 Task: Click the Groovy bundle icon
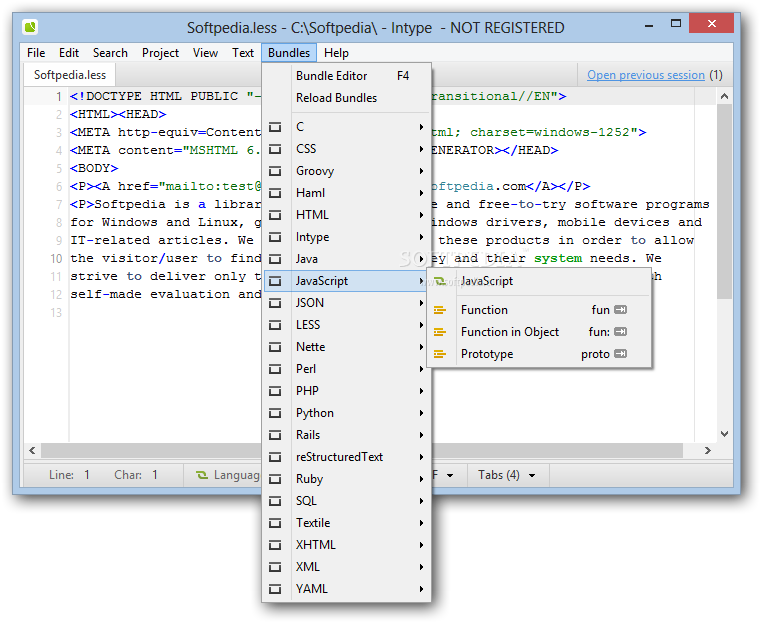pyautogui.click(x=275, y=171)
